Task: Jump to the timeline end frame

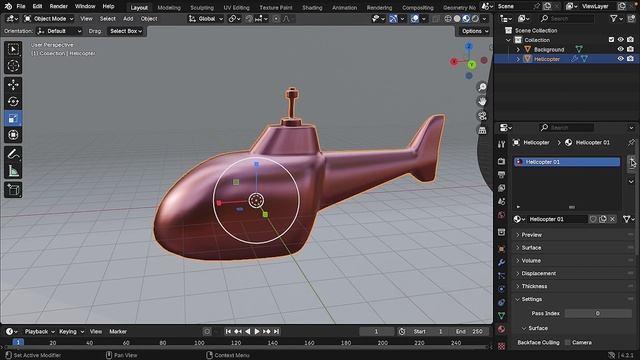Action: (276, 331)
